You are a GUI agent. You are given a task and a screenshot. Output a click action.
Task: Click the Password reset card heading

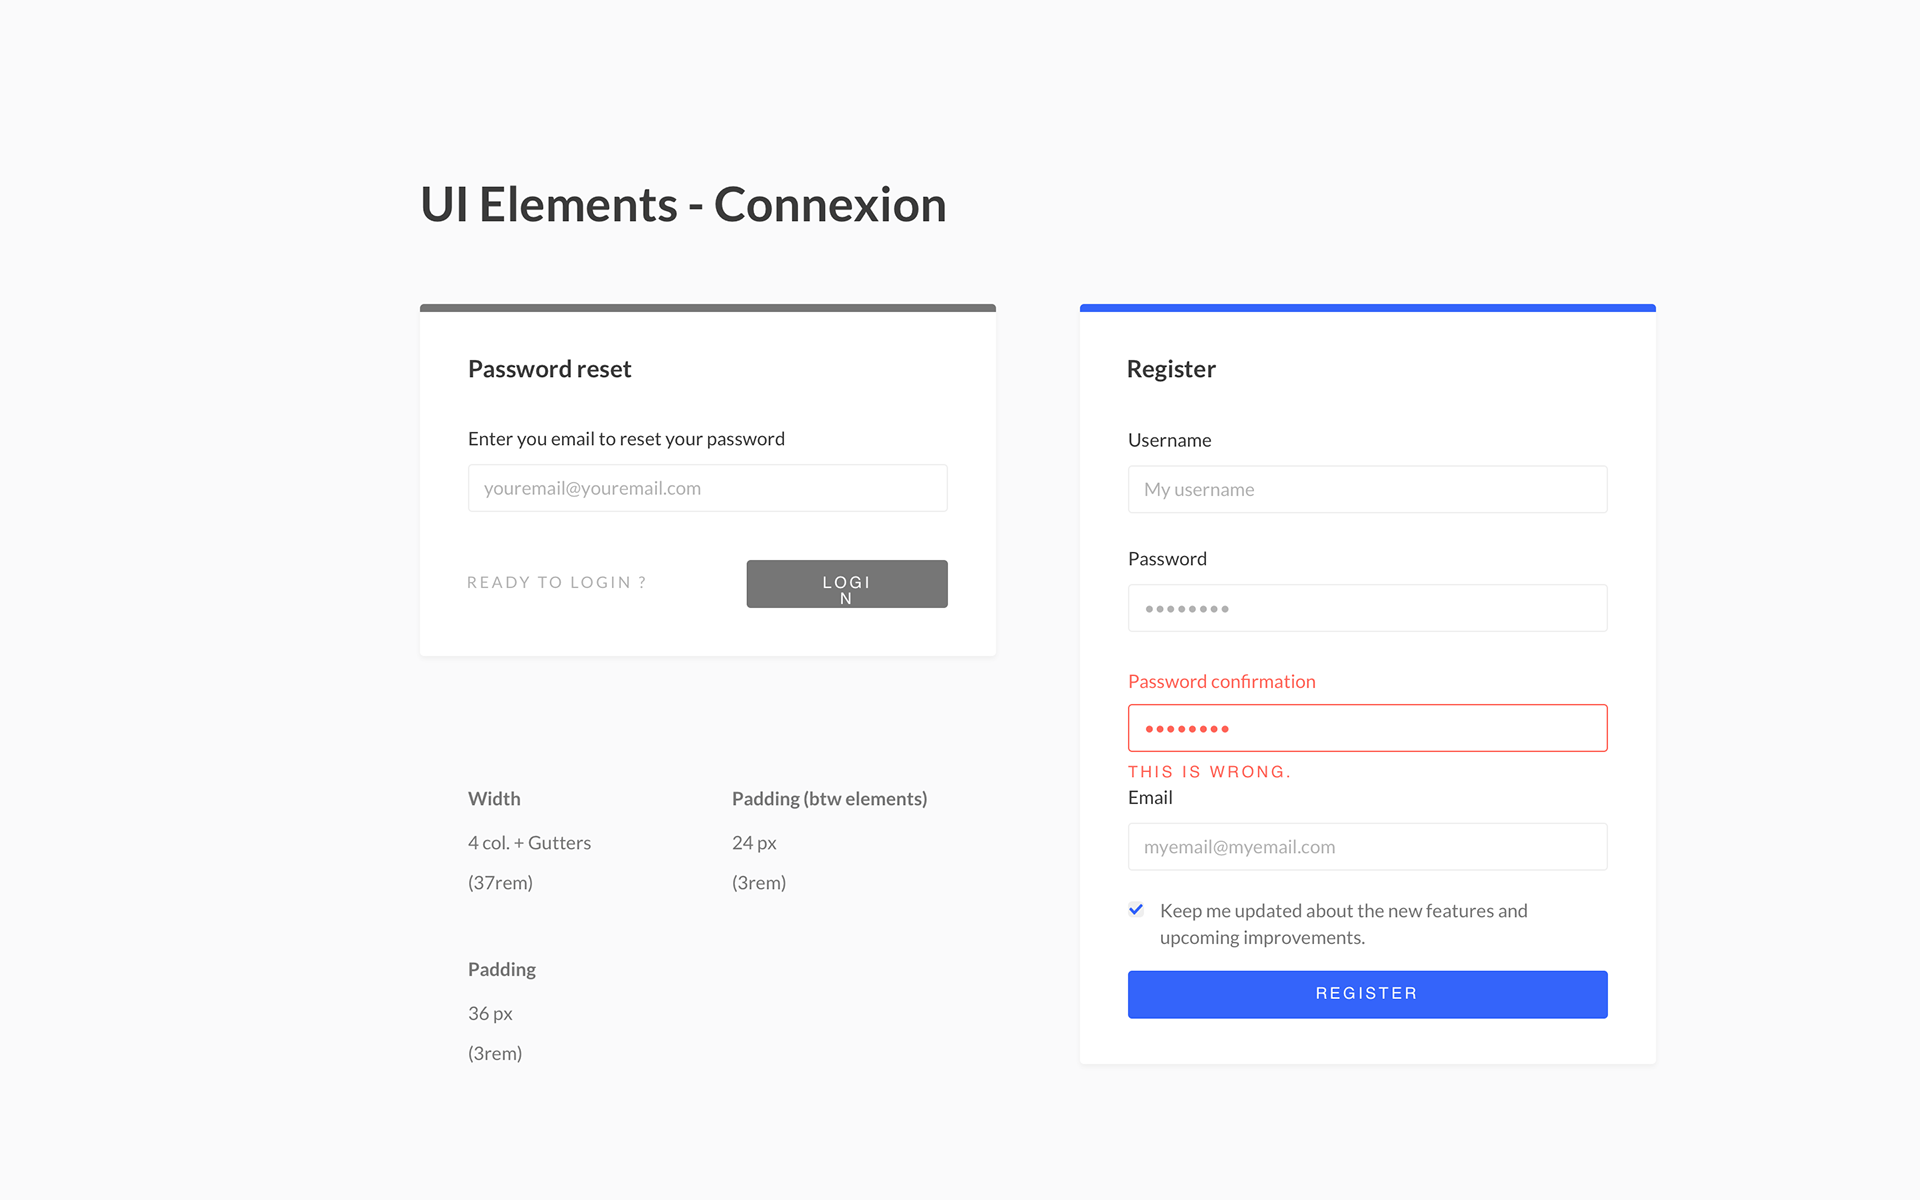pyautogui.click(x=550, y=369)
